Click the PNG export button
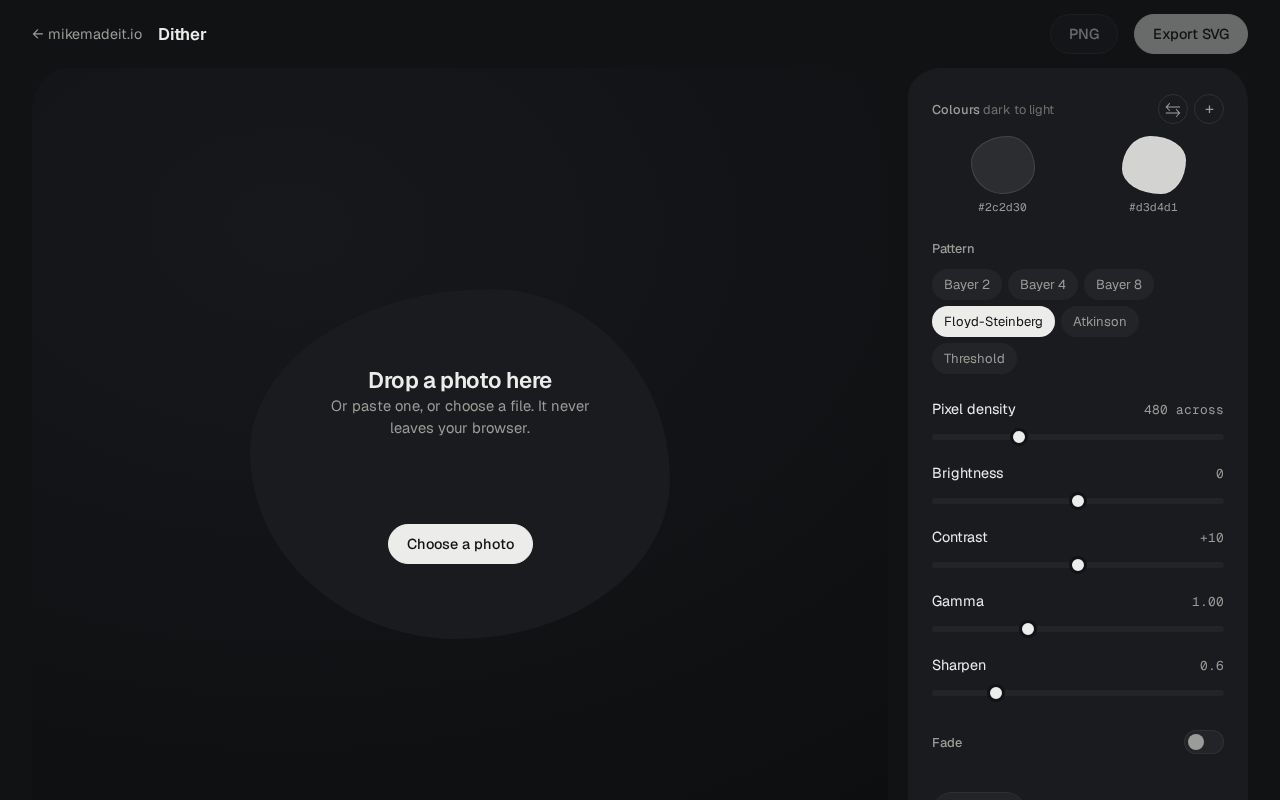 (1084, 34)
